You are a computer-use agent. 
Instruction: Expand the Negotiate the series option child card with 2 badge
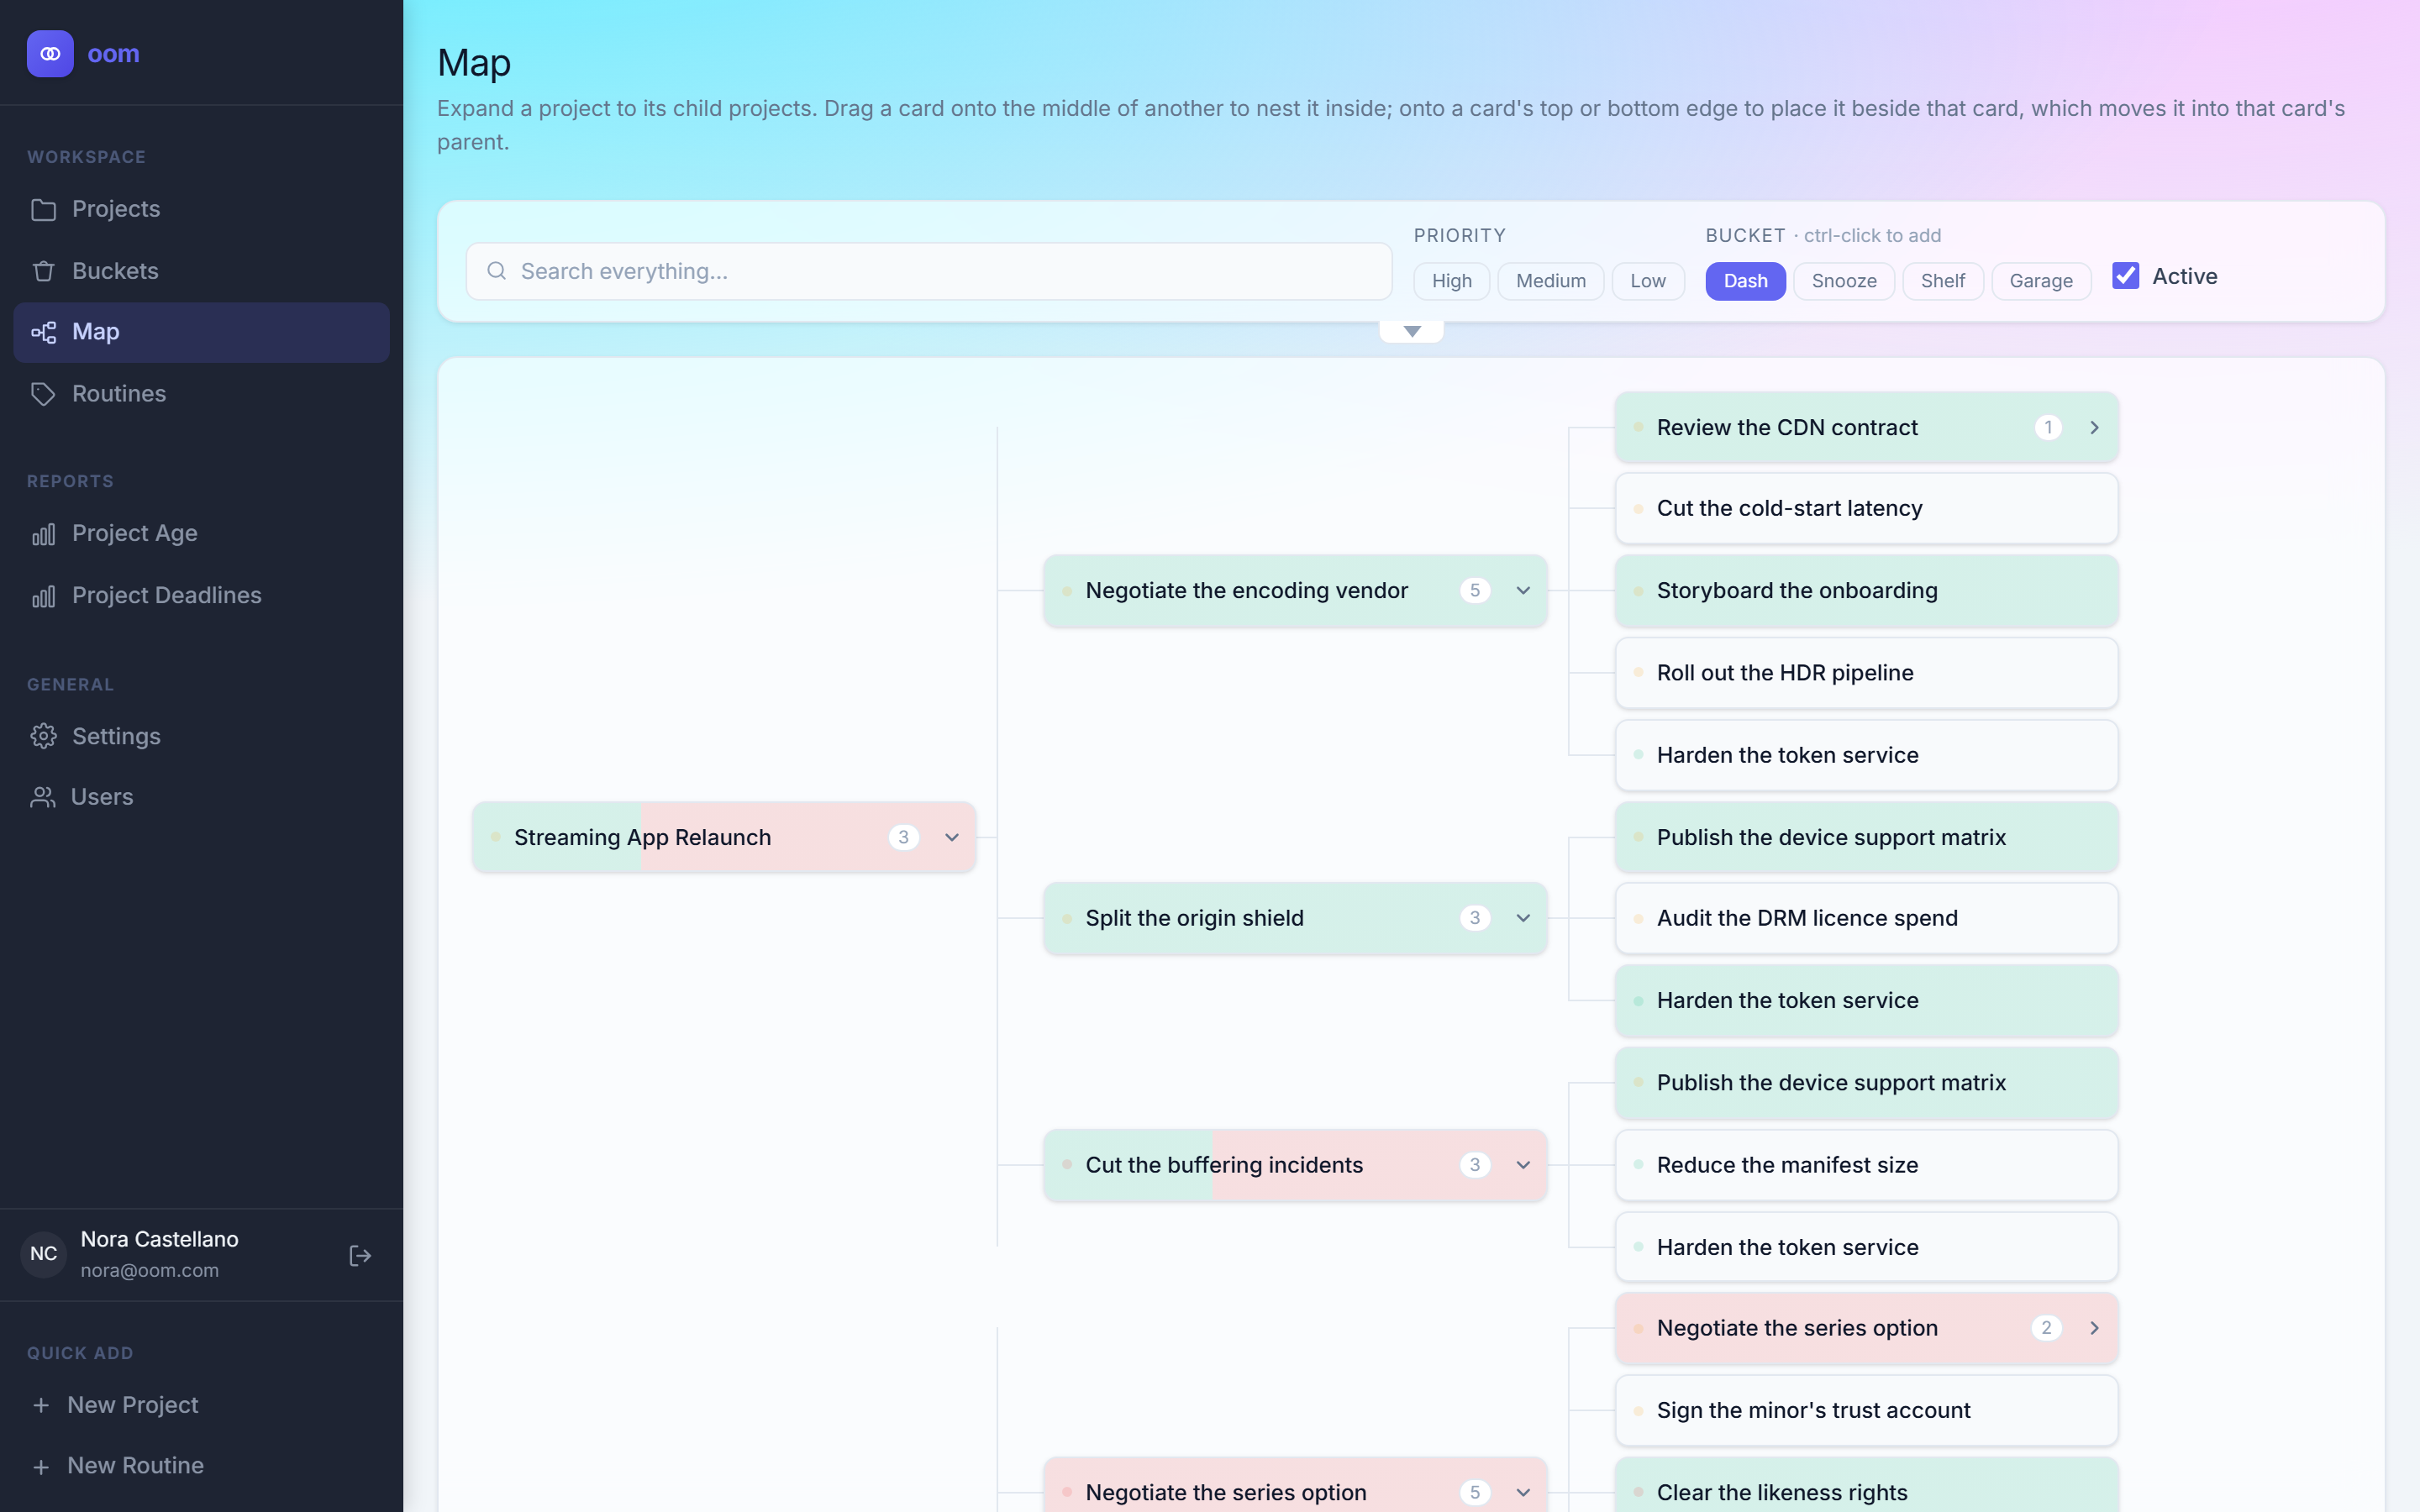2094,1328
